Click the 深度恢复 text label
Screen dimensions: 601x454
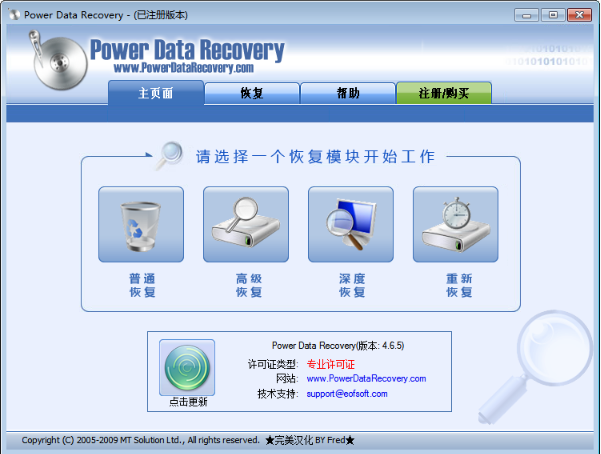pyautogui.click(x=352, y=285)
